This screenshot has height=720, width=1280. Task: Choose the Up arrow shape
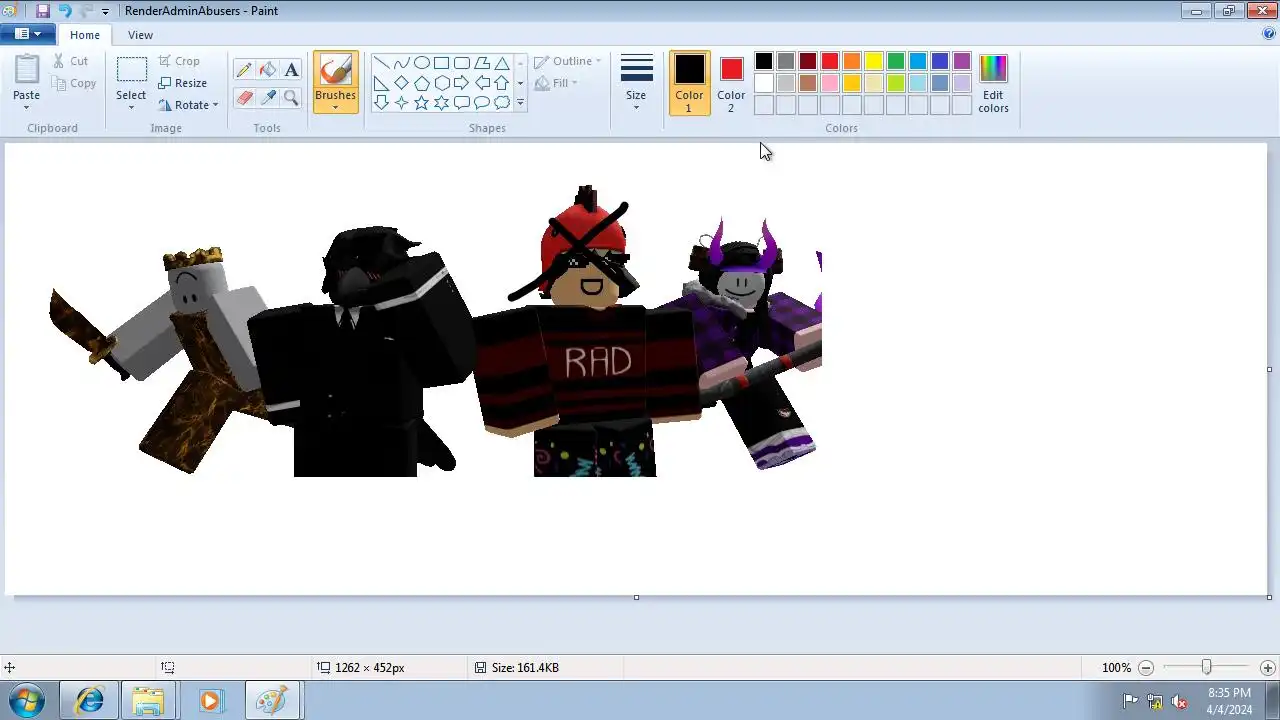coord(502,83)
